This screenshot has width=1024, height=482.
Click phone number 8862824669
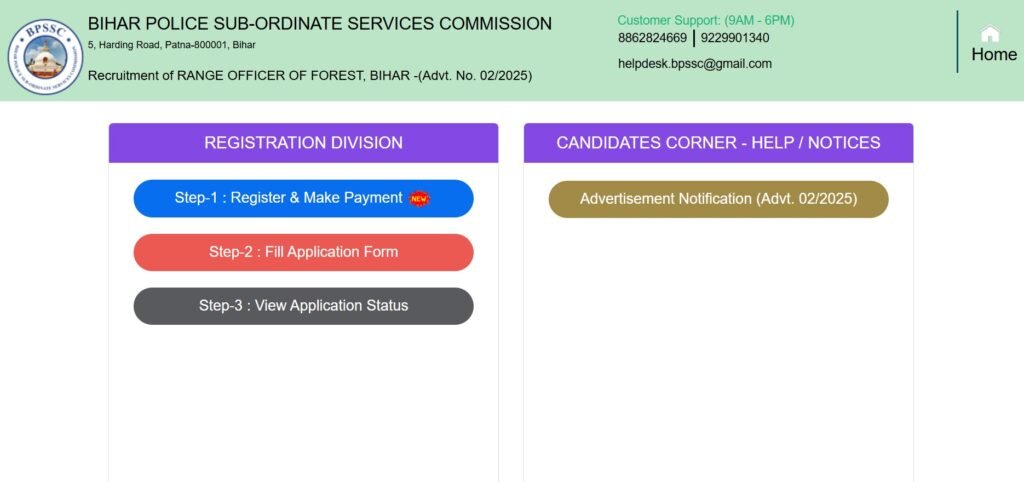[x=652, y=38]
